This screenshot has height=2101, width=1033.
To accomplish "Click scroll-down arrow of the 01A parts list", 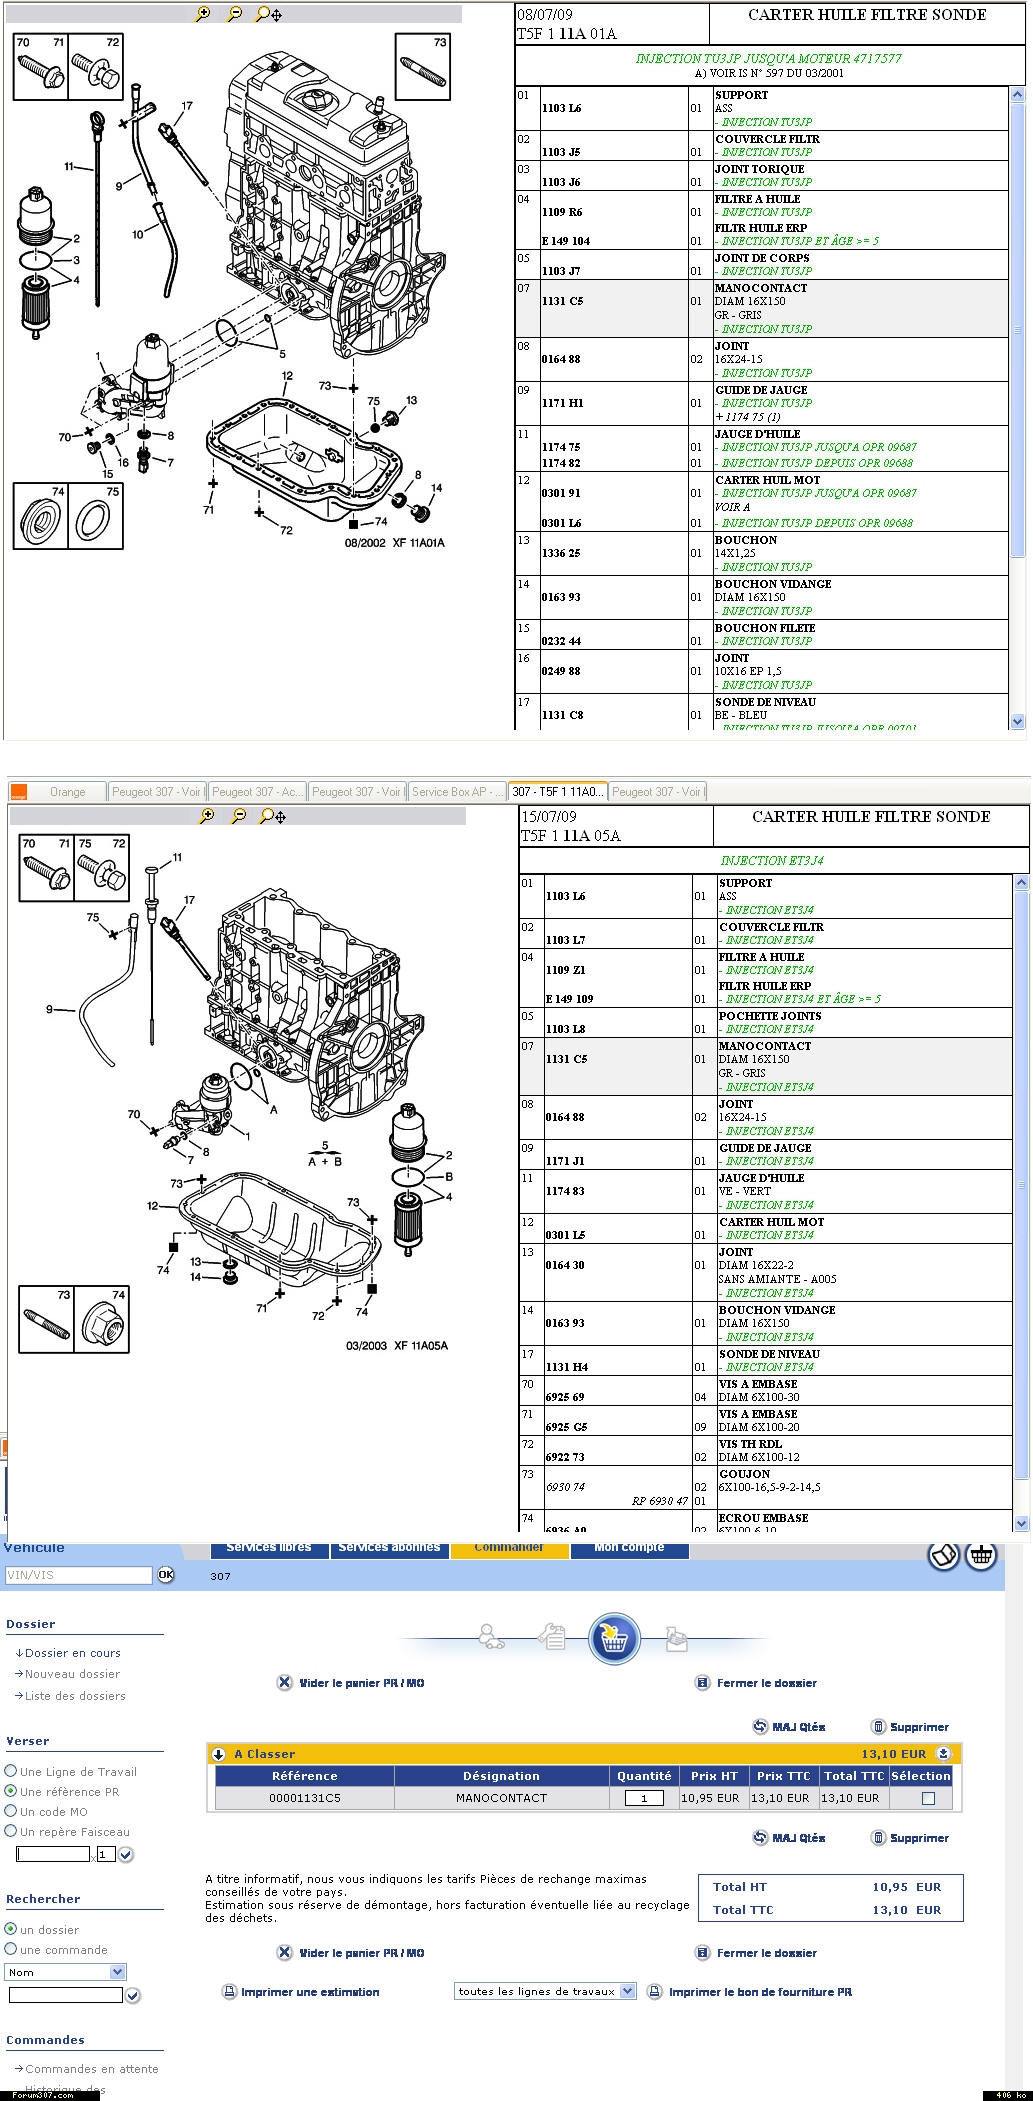I will click(x=1018, y=721).
